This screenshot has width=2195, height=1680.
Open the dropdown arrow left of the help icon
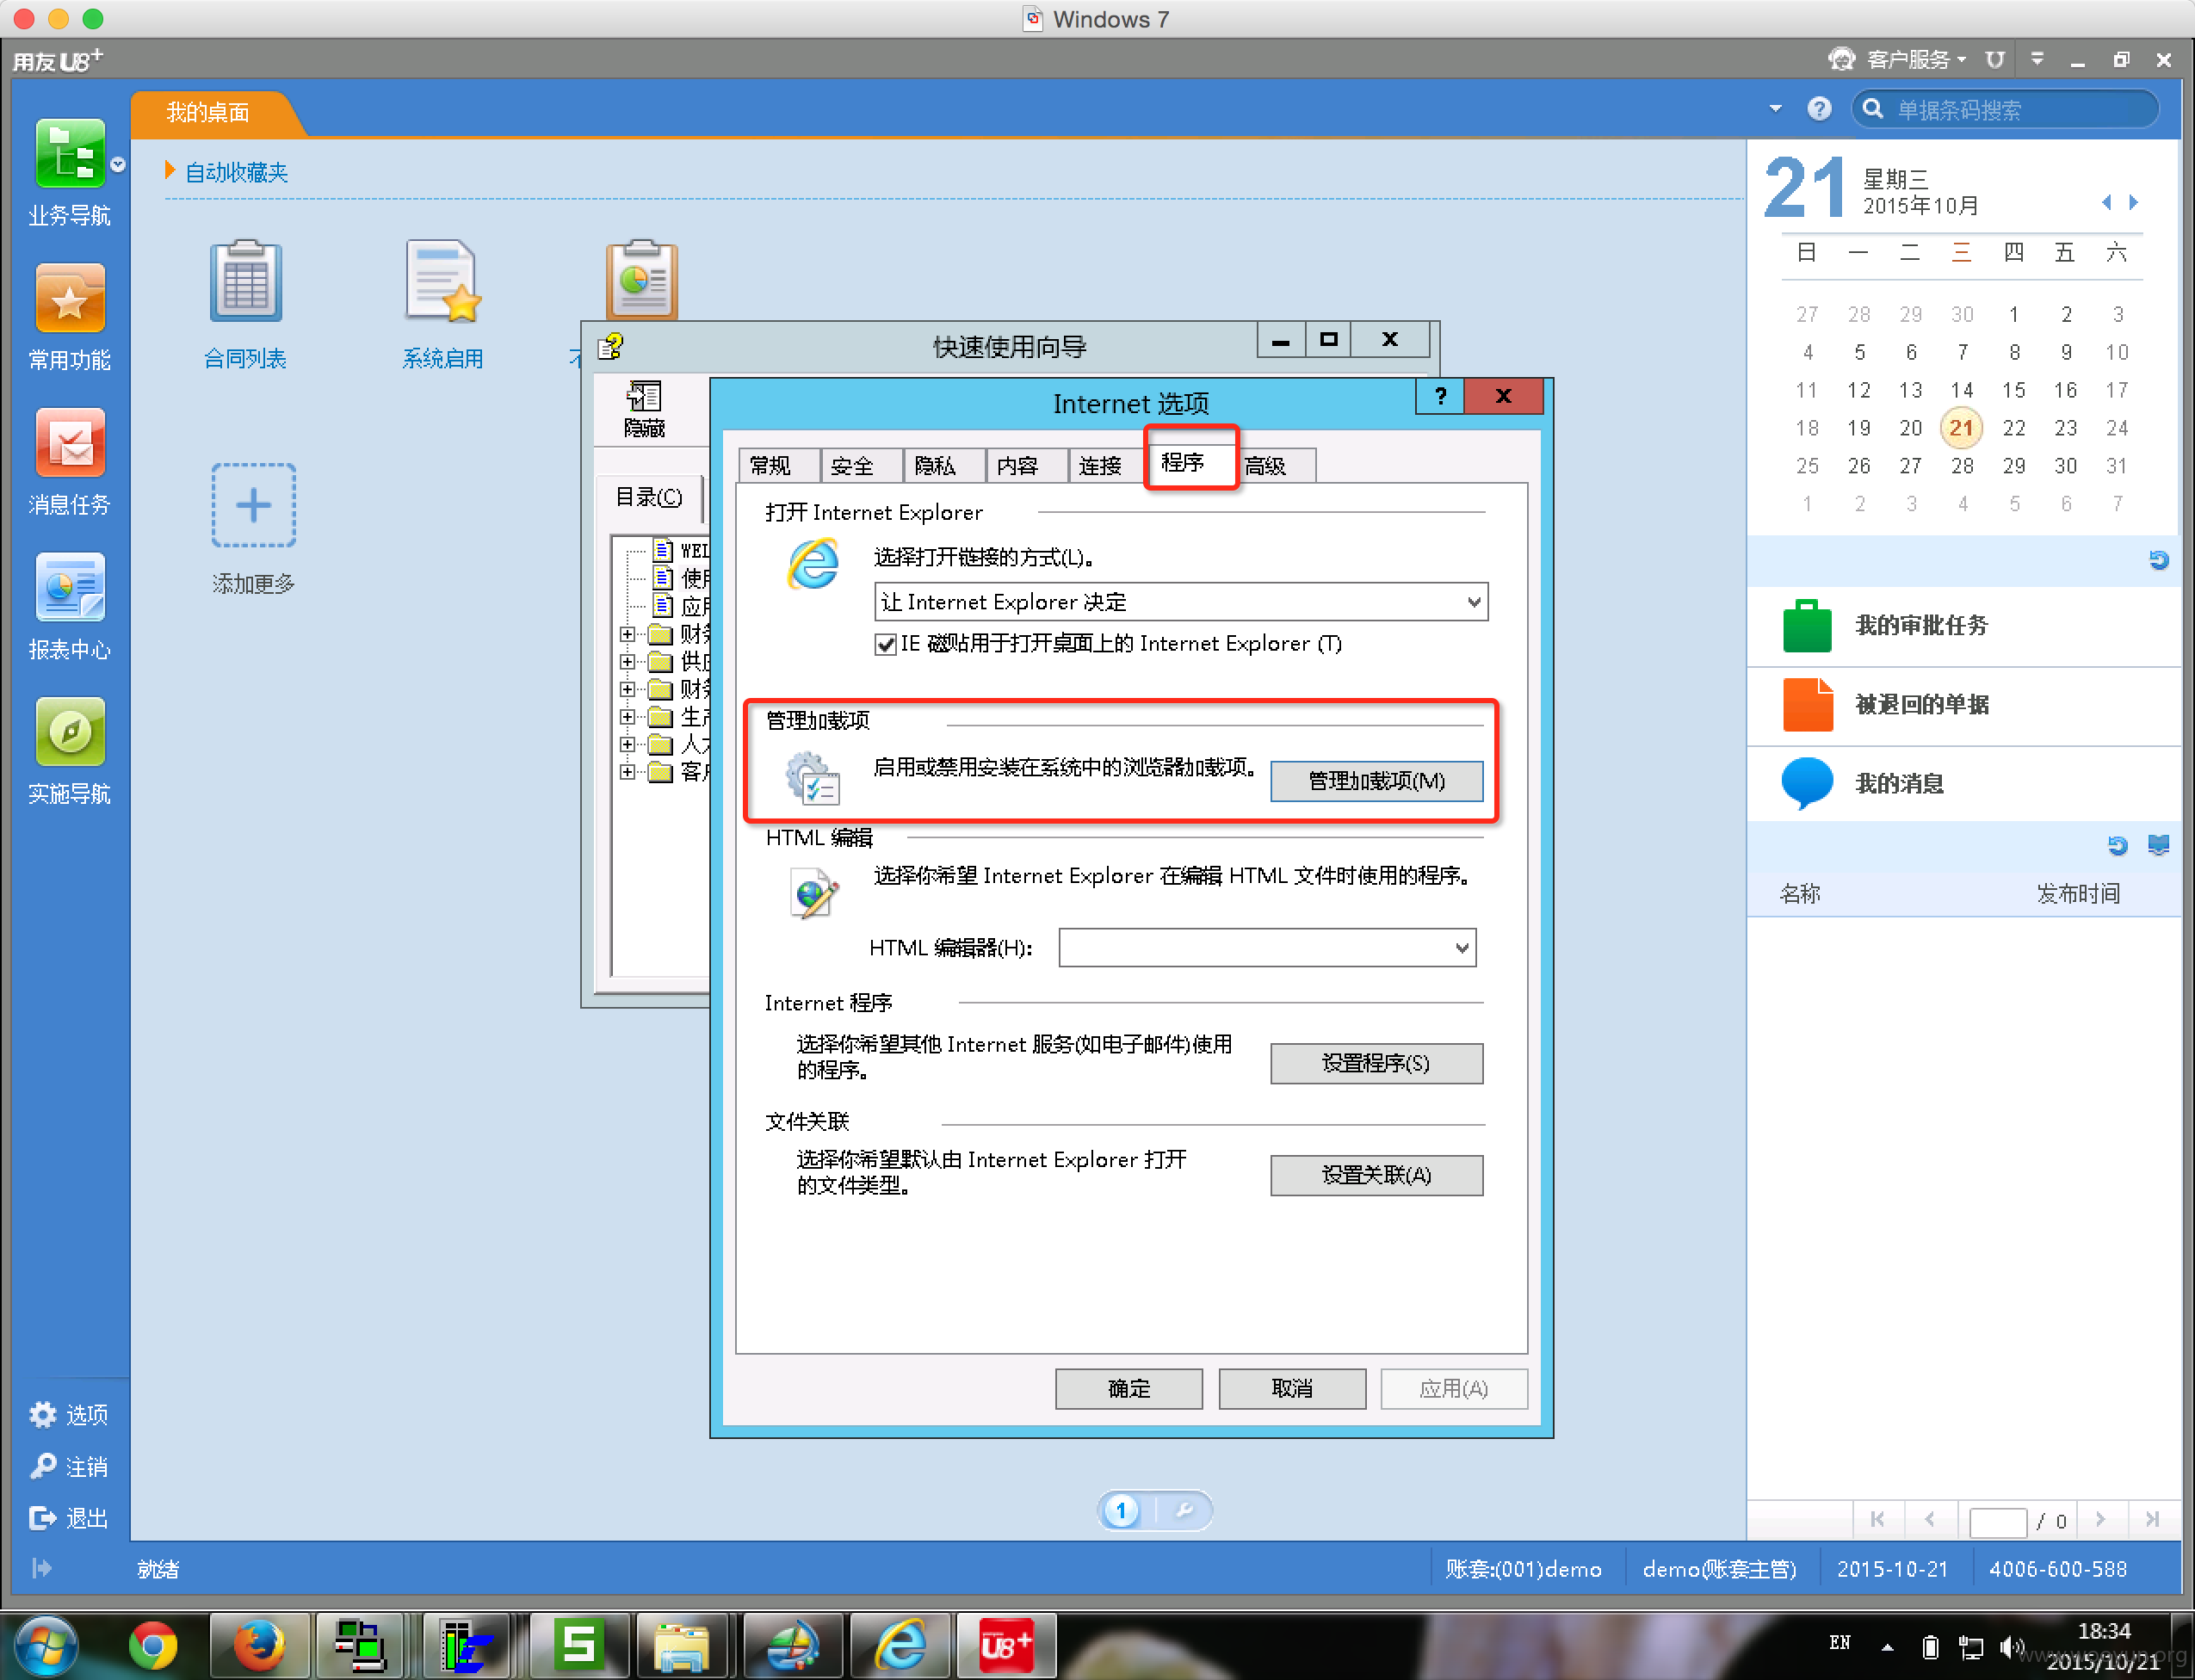coord(1775,109)
